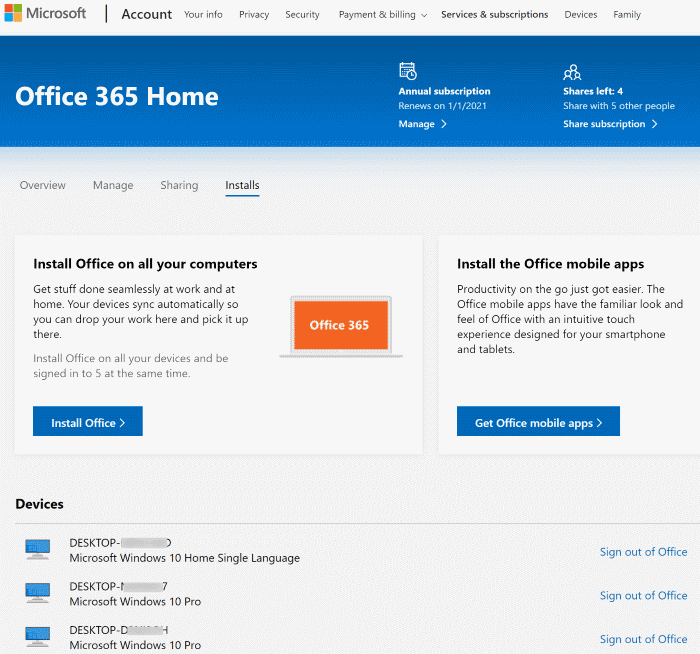
Task: Click 'Annual subscription' label
Action: tap(444, 92)
